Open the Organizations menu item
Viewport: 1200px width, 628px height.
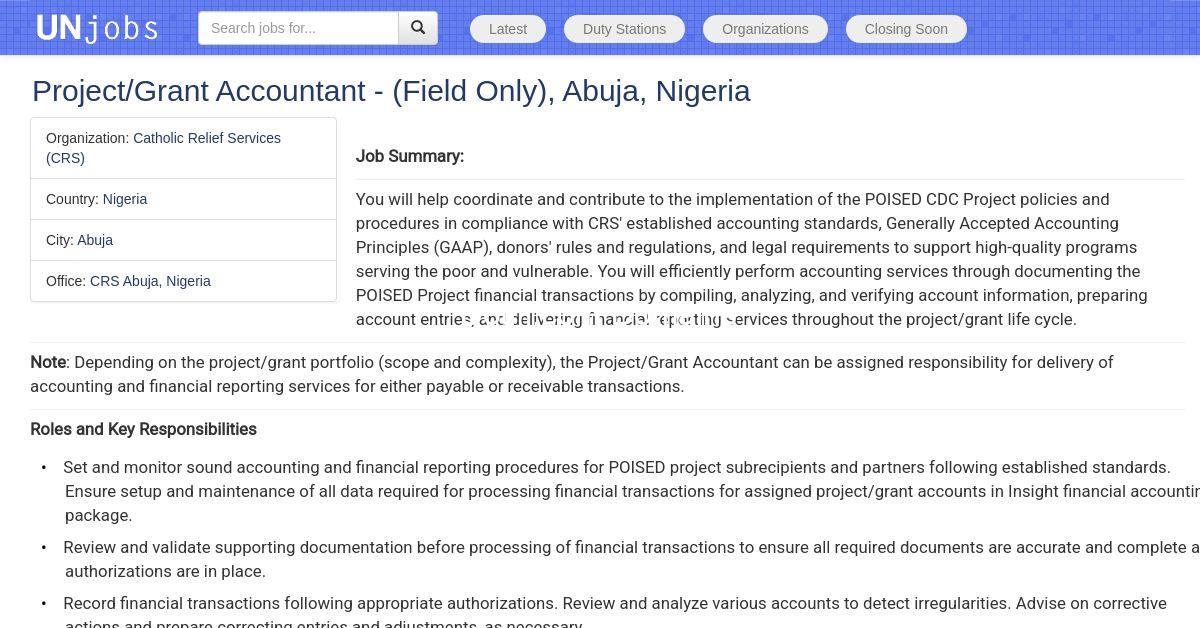[765, 29]
